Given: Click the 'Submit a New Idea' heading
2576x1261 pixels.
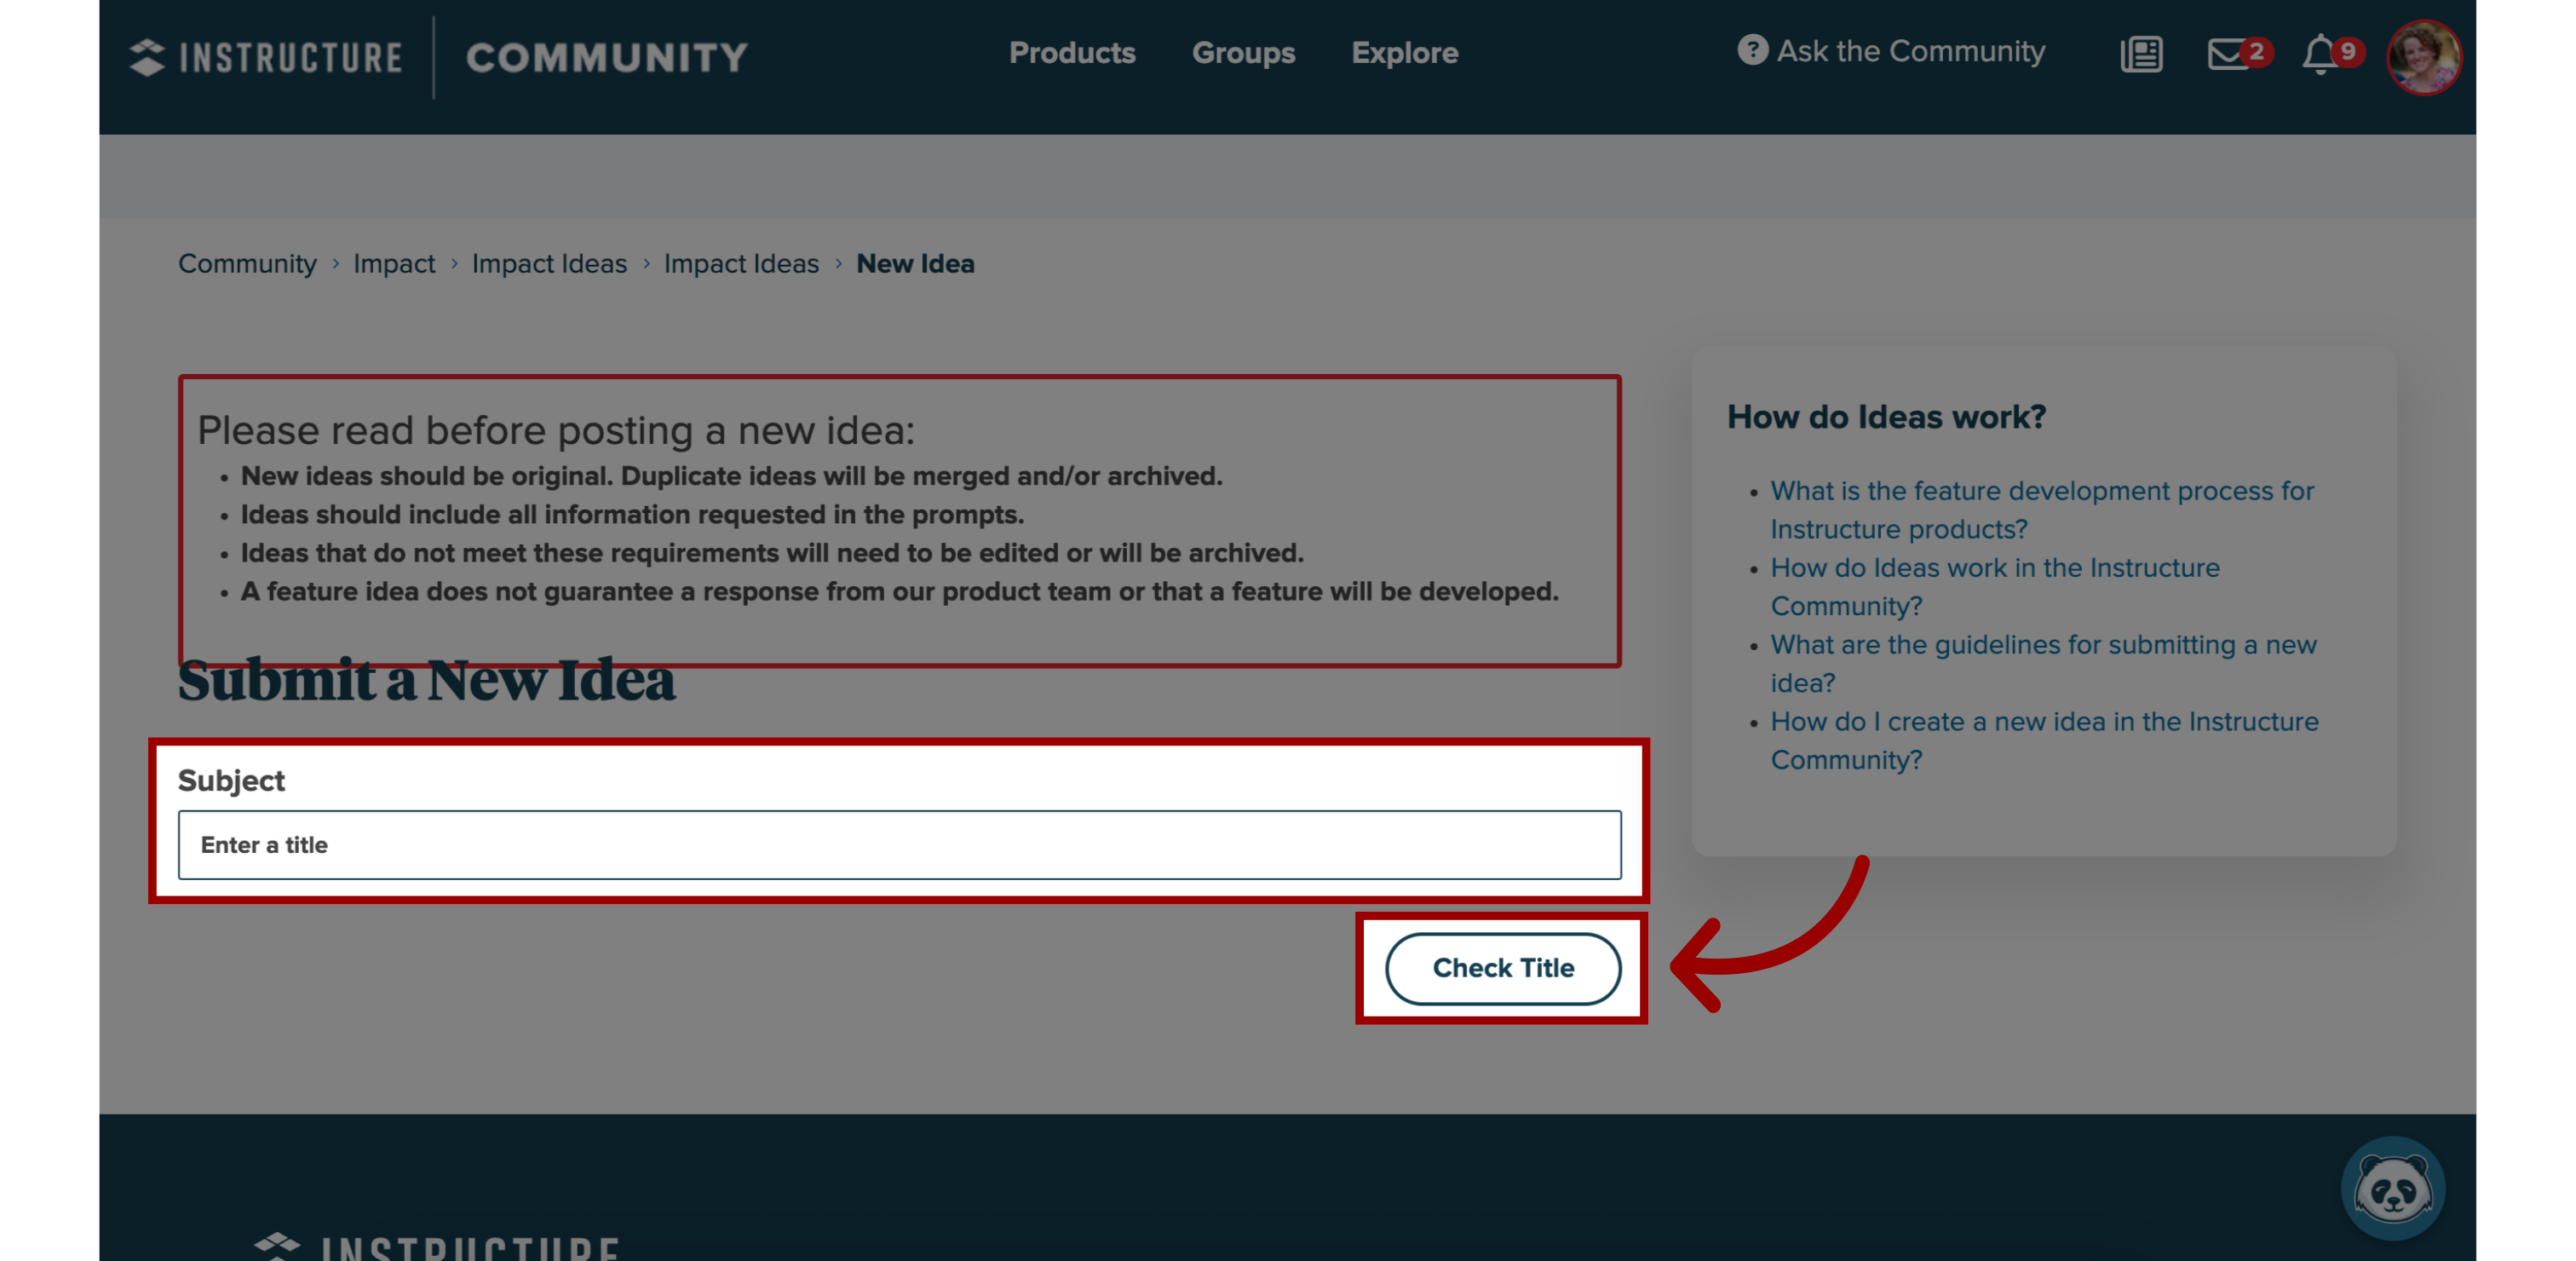Looking at the screenshot, I should point(426,680).
